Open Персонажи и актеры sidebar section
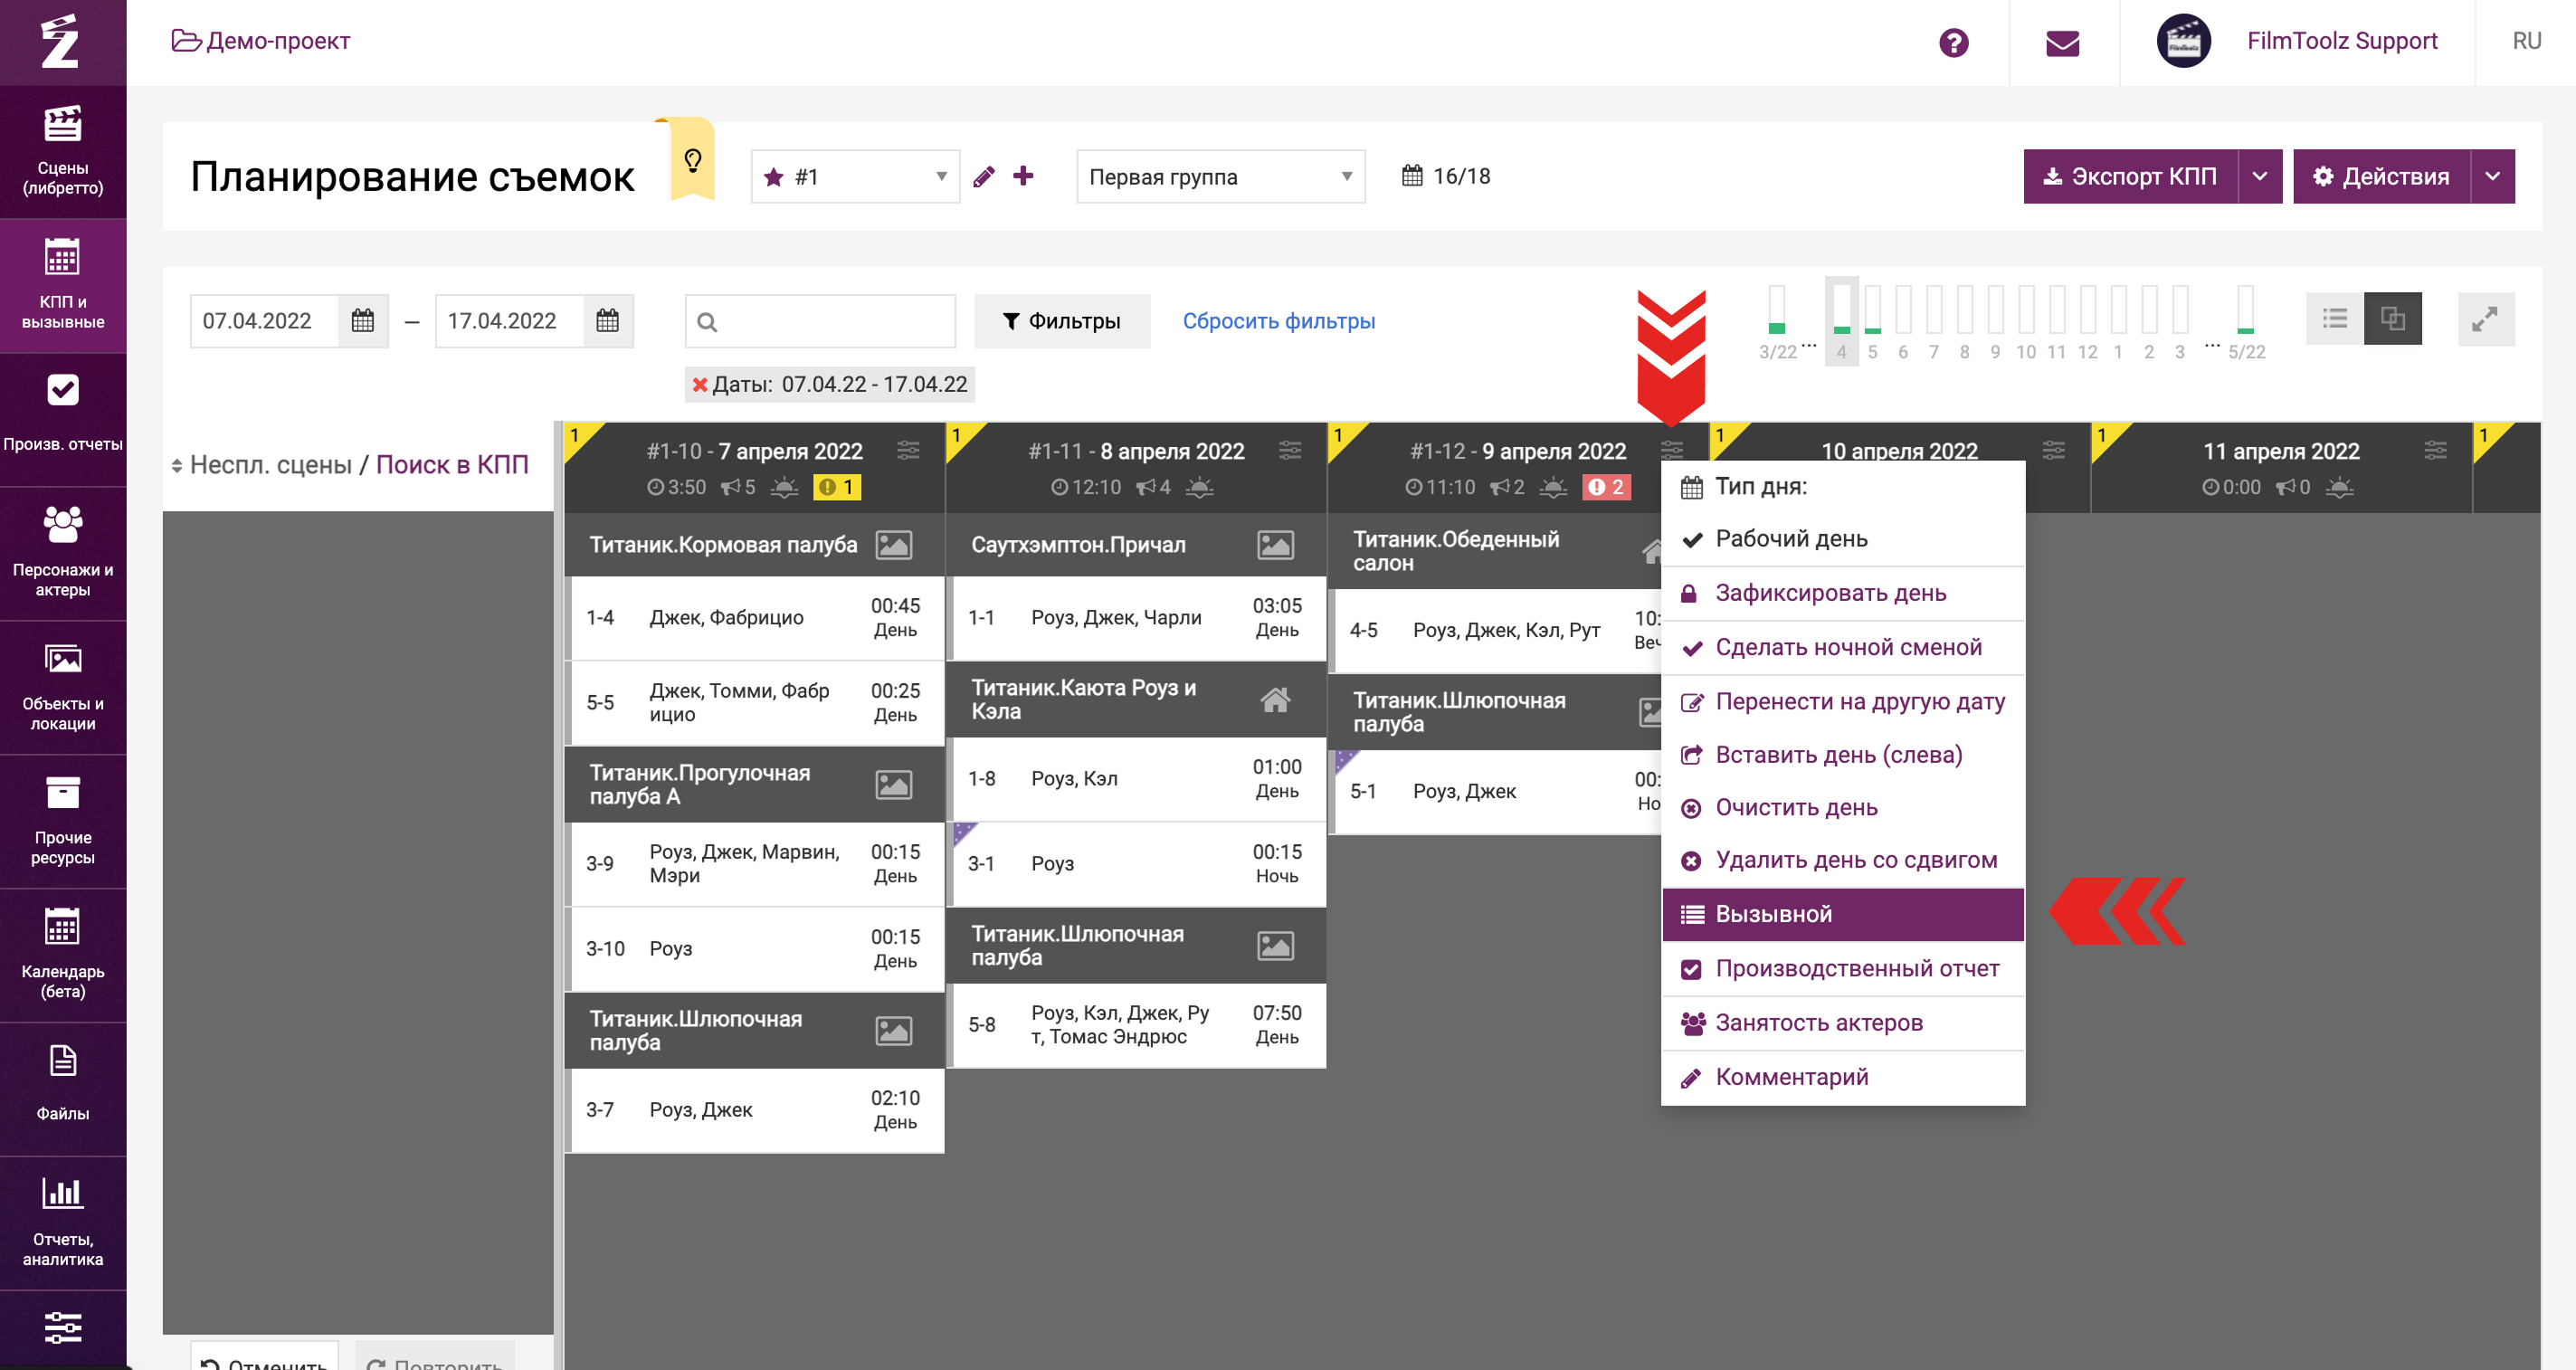2576x1370 pixels. pyautogui.click(x=62, y=552)
